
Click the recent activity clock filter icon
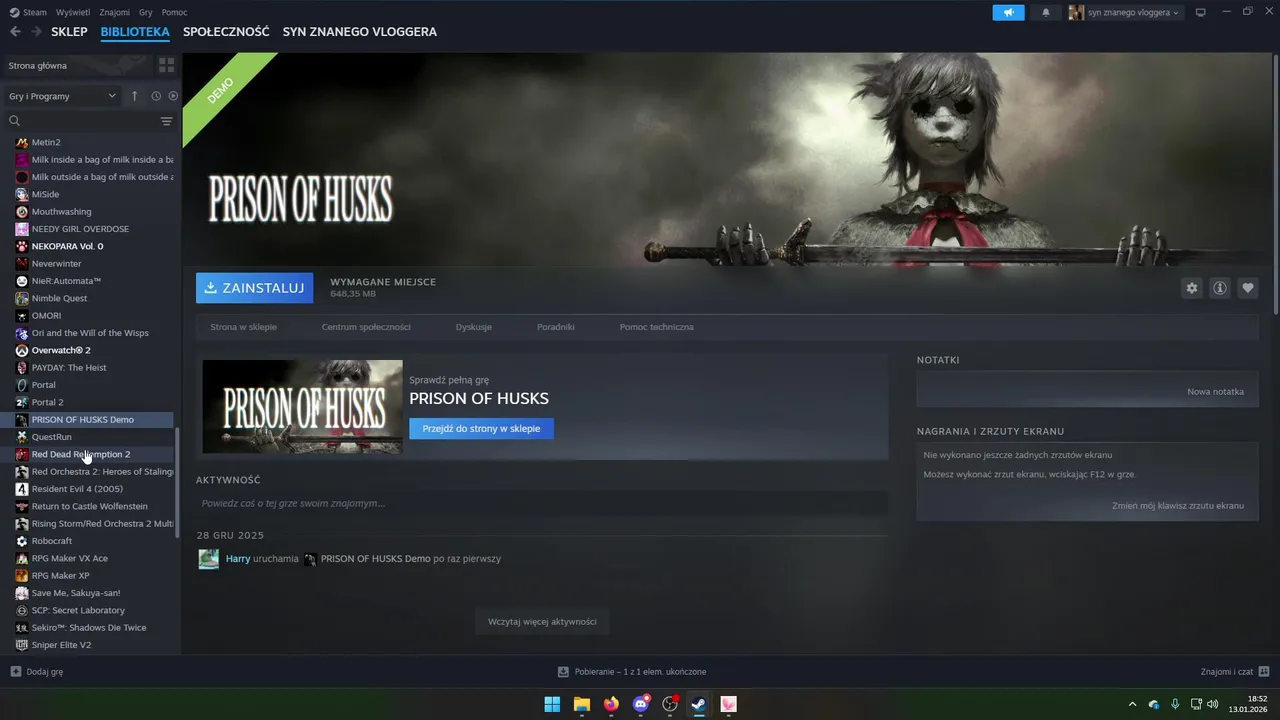[156, 96]
